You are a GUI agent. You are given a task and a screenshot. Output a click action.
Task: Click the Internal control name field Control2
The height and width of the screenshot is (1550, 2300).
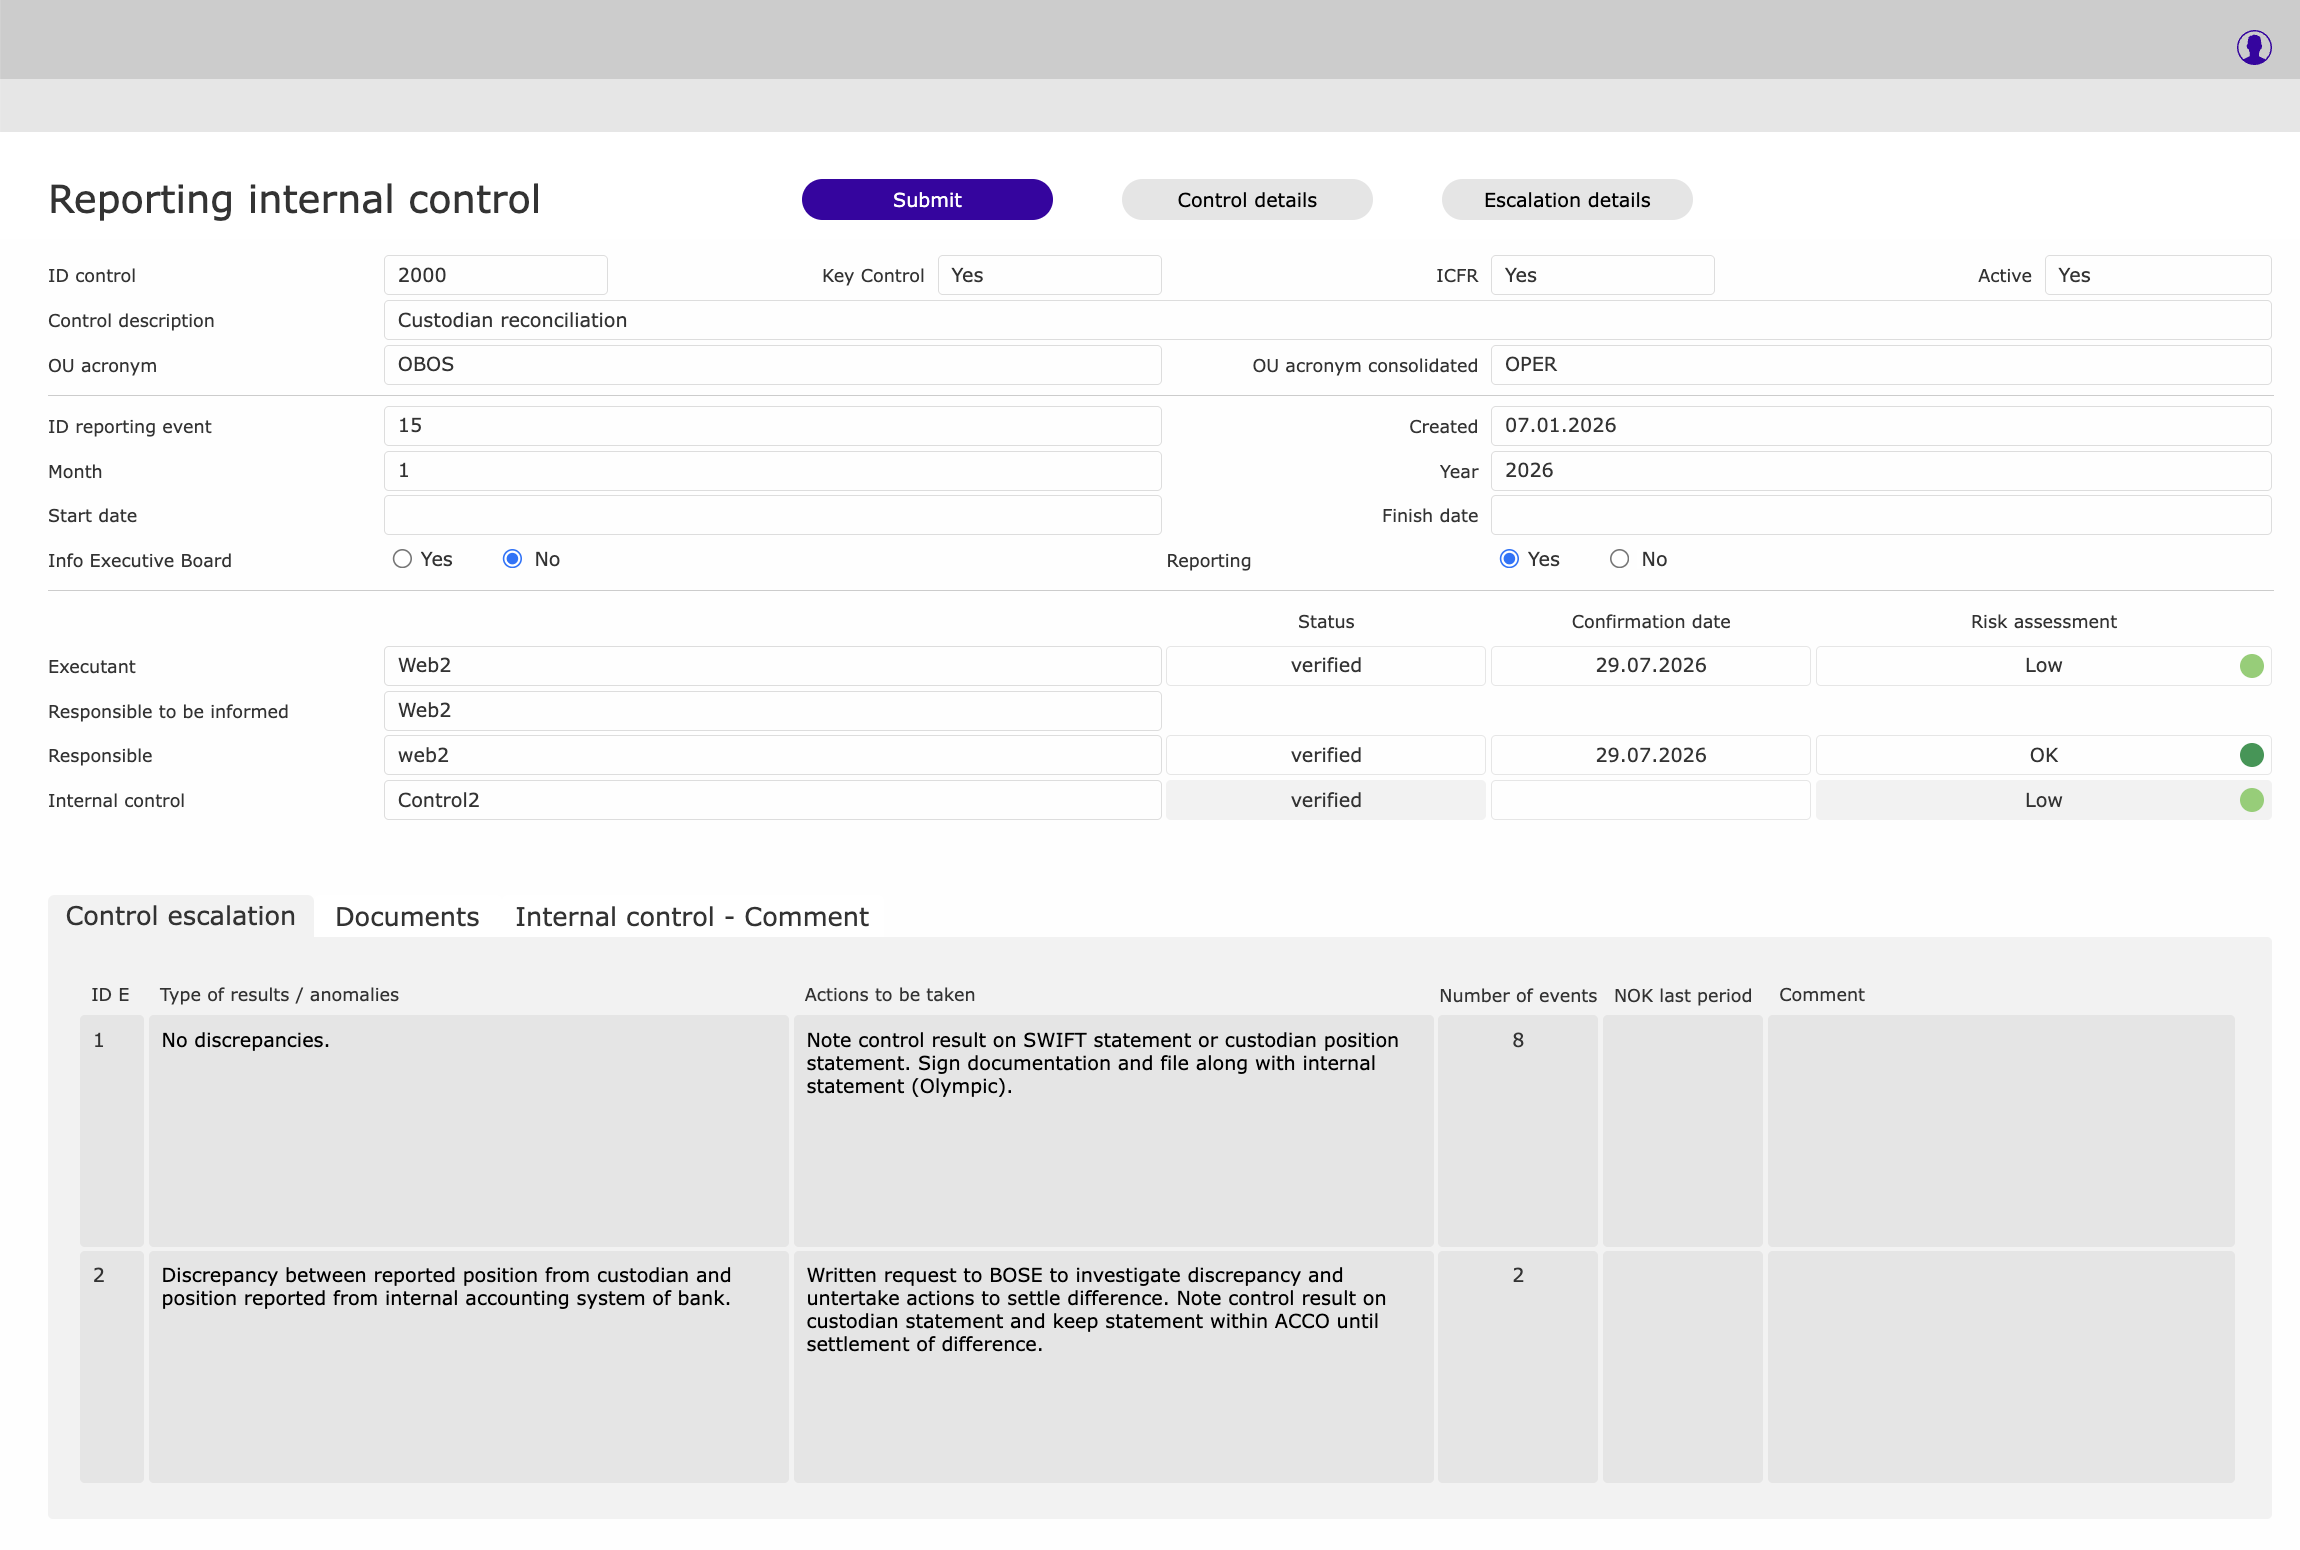773,800
